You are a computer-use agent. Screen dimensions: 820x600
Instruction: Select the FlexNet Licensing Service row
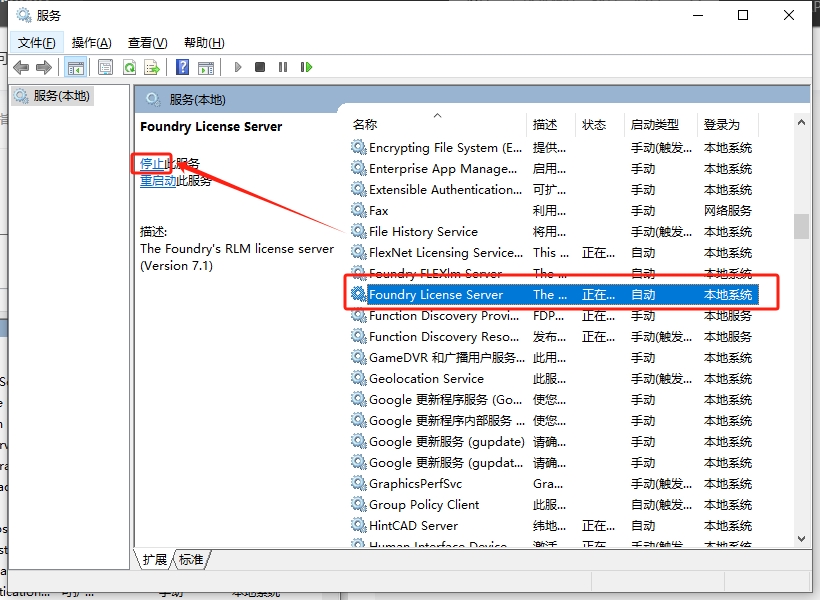(x=445, y=253)
